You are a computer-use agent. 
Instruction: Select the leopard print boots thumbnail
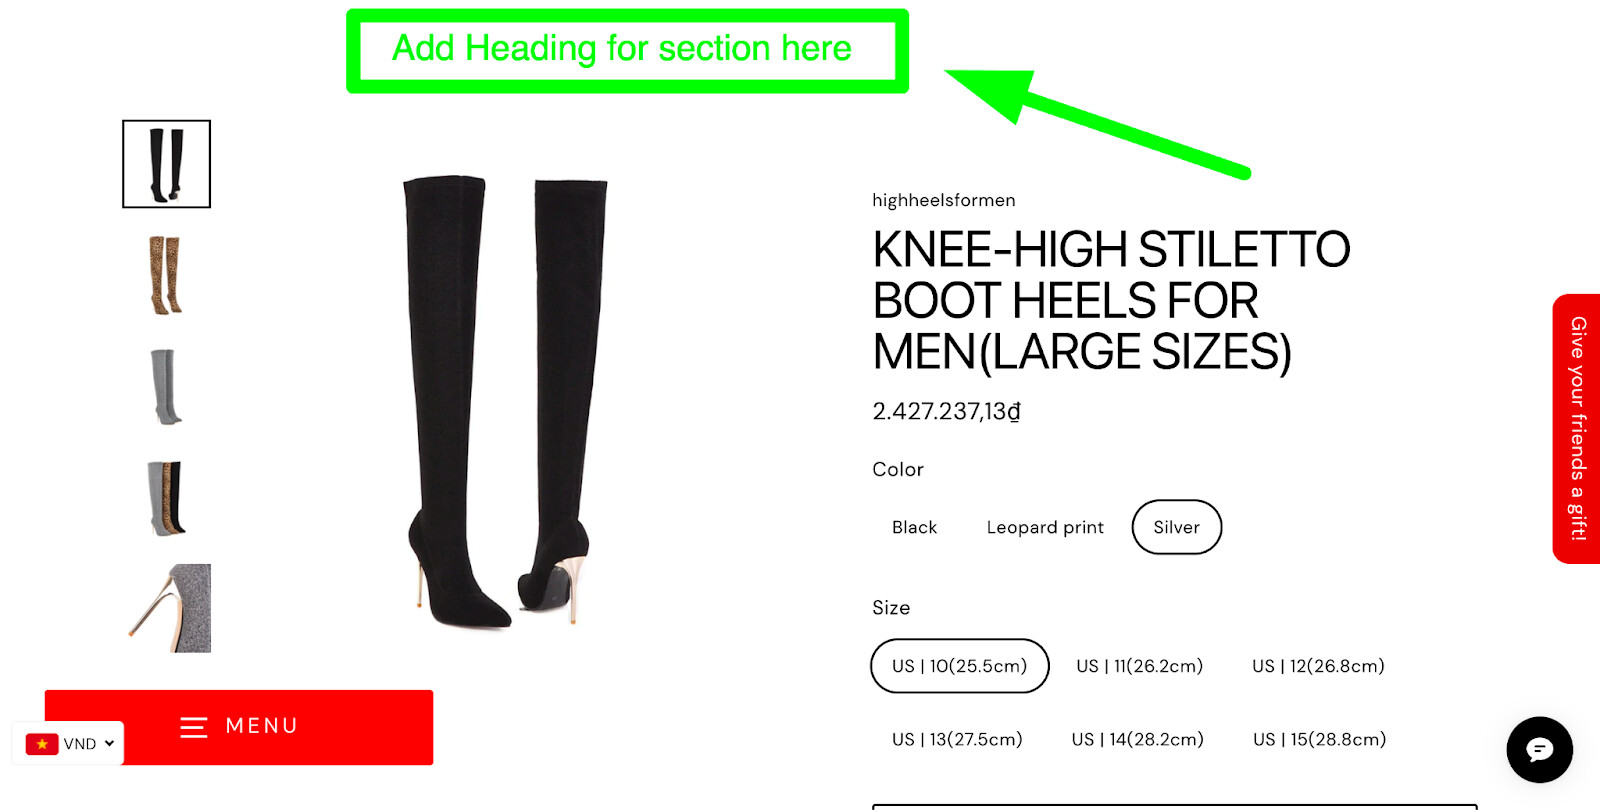point(167,275)
